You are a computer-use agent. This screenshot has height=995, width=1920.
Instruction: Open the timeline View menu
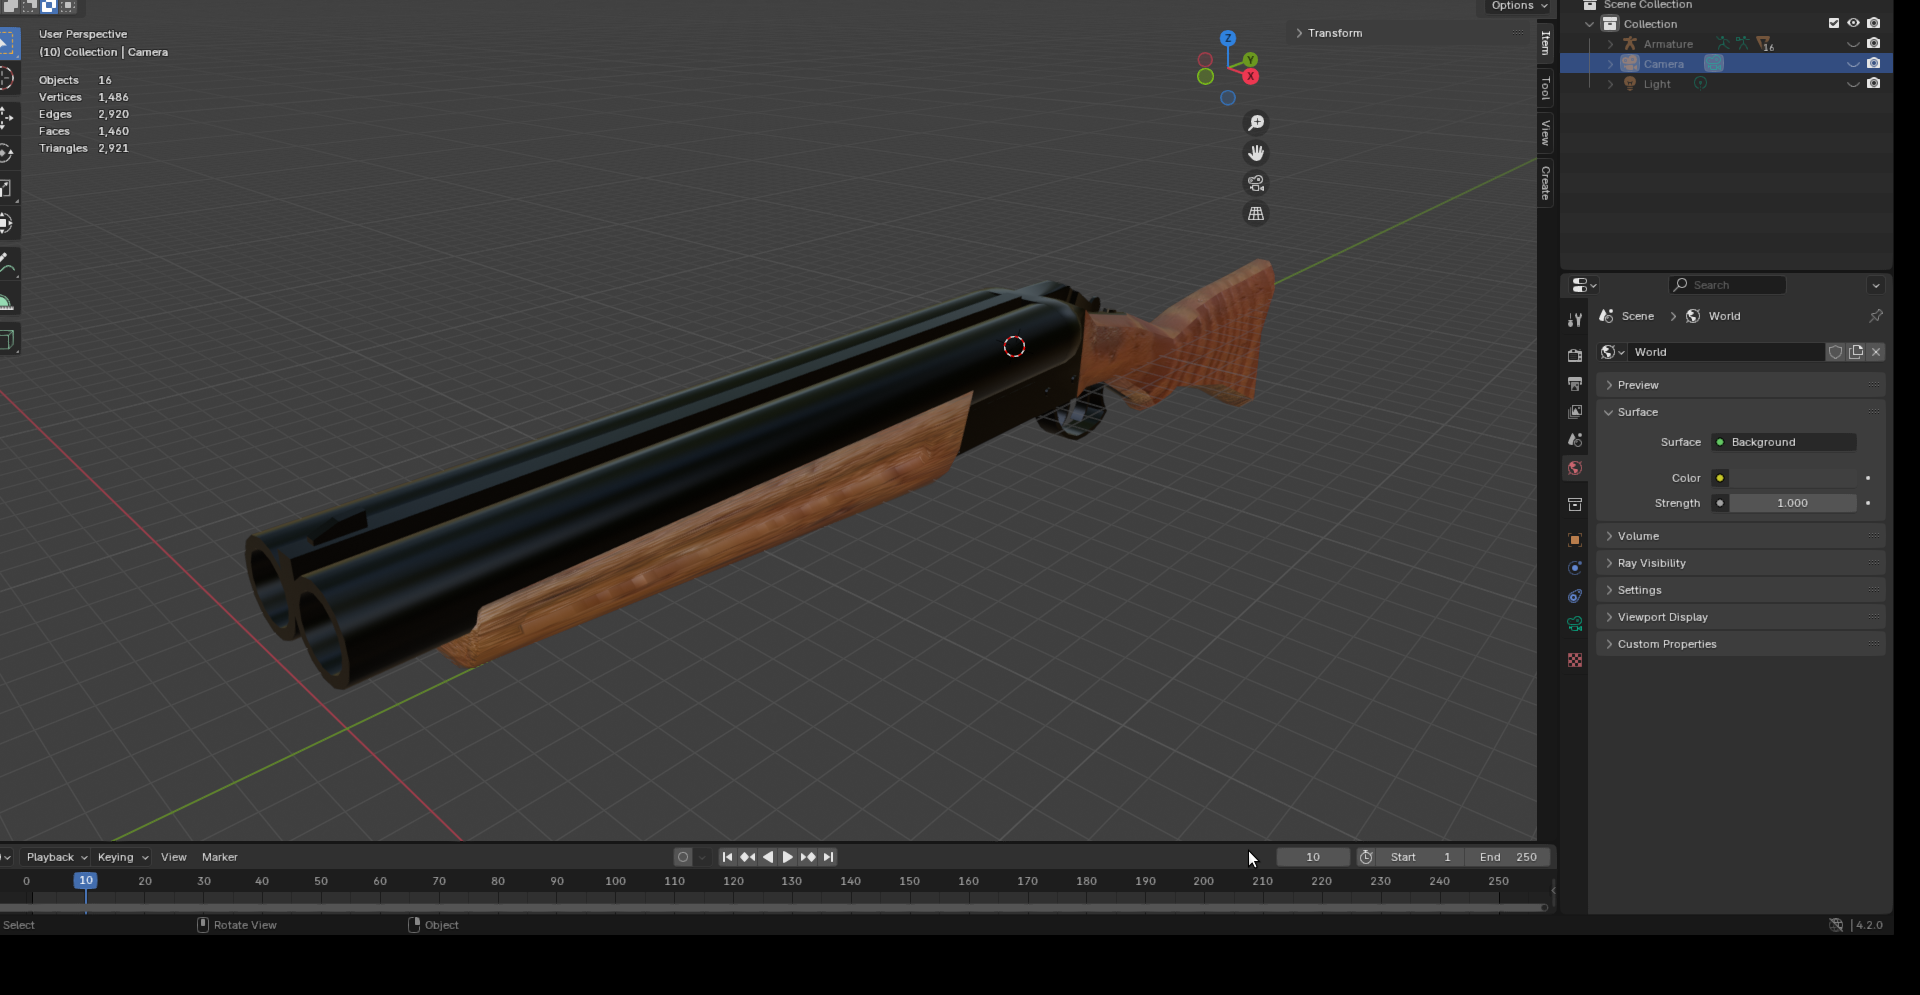pos(174,857)
